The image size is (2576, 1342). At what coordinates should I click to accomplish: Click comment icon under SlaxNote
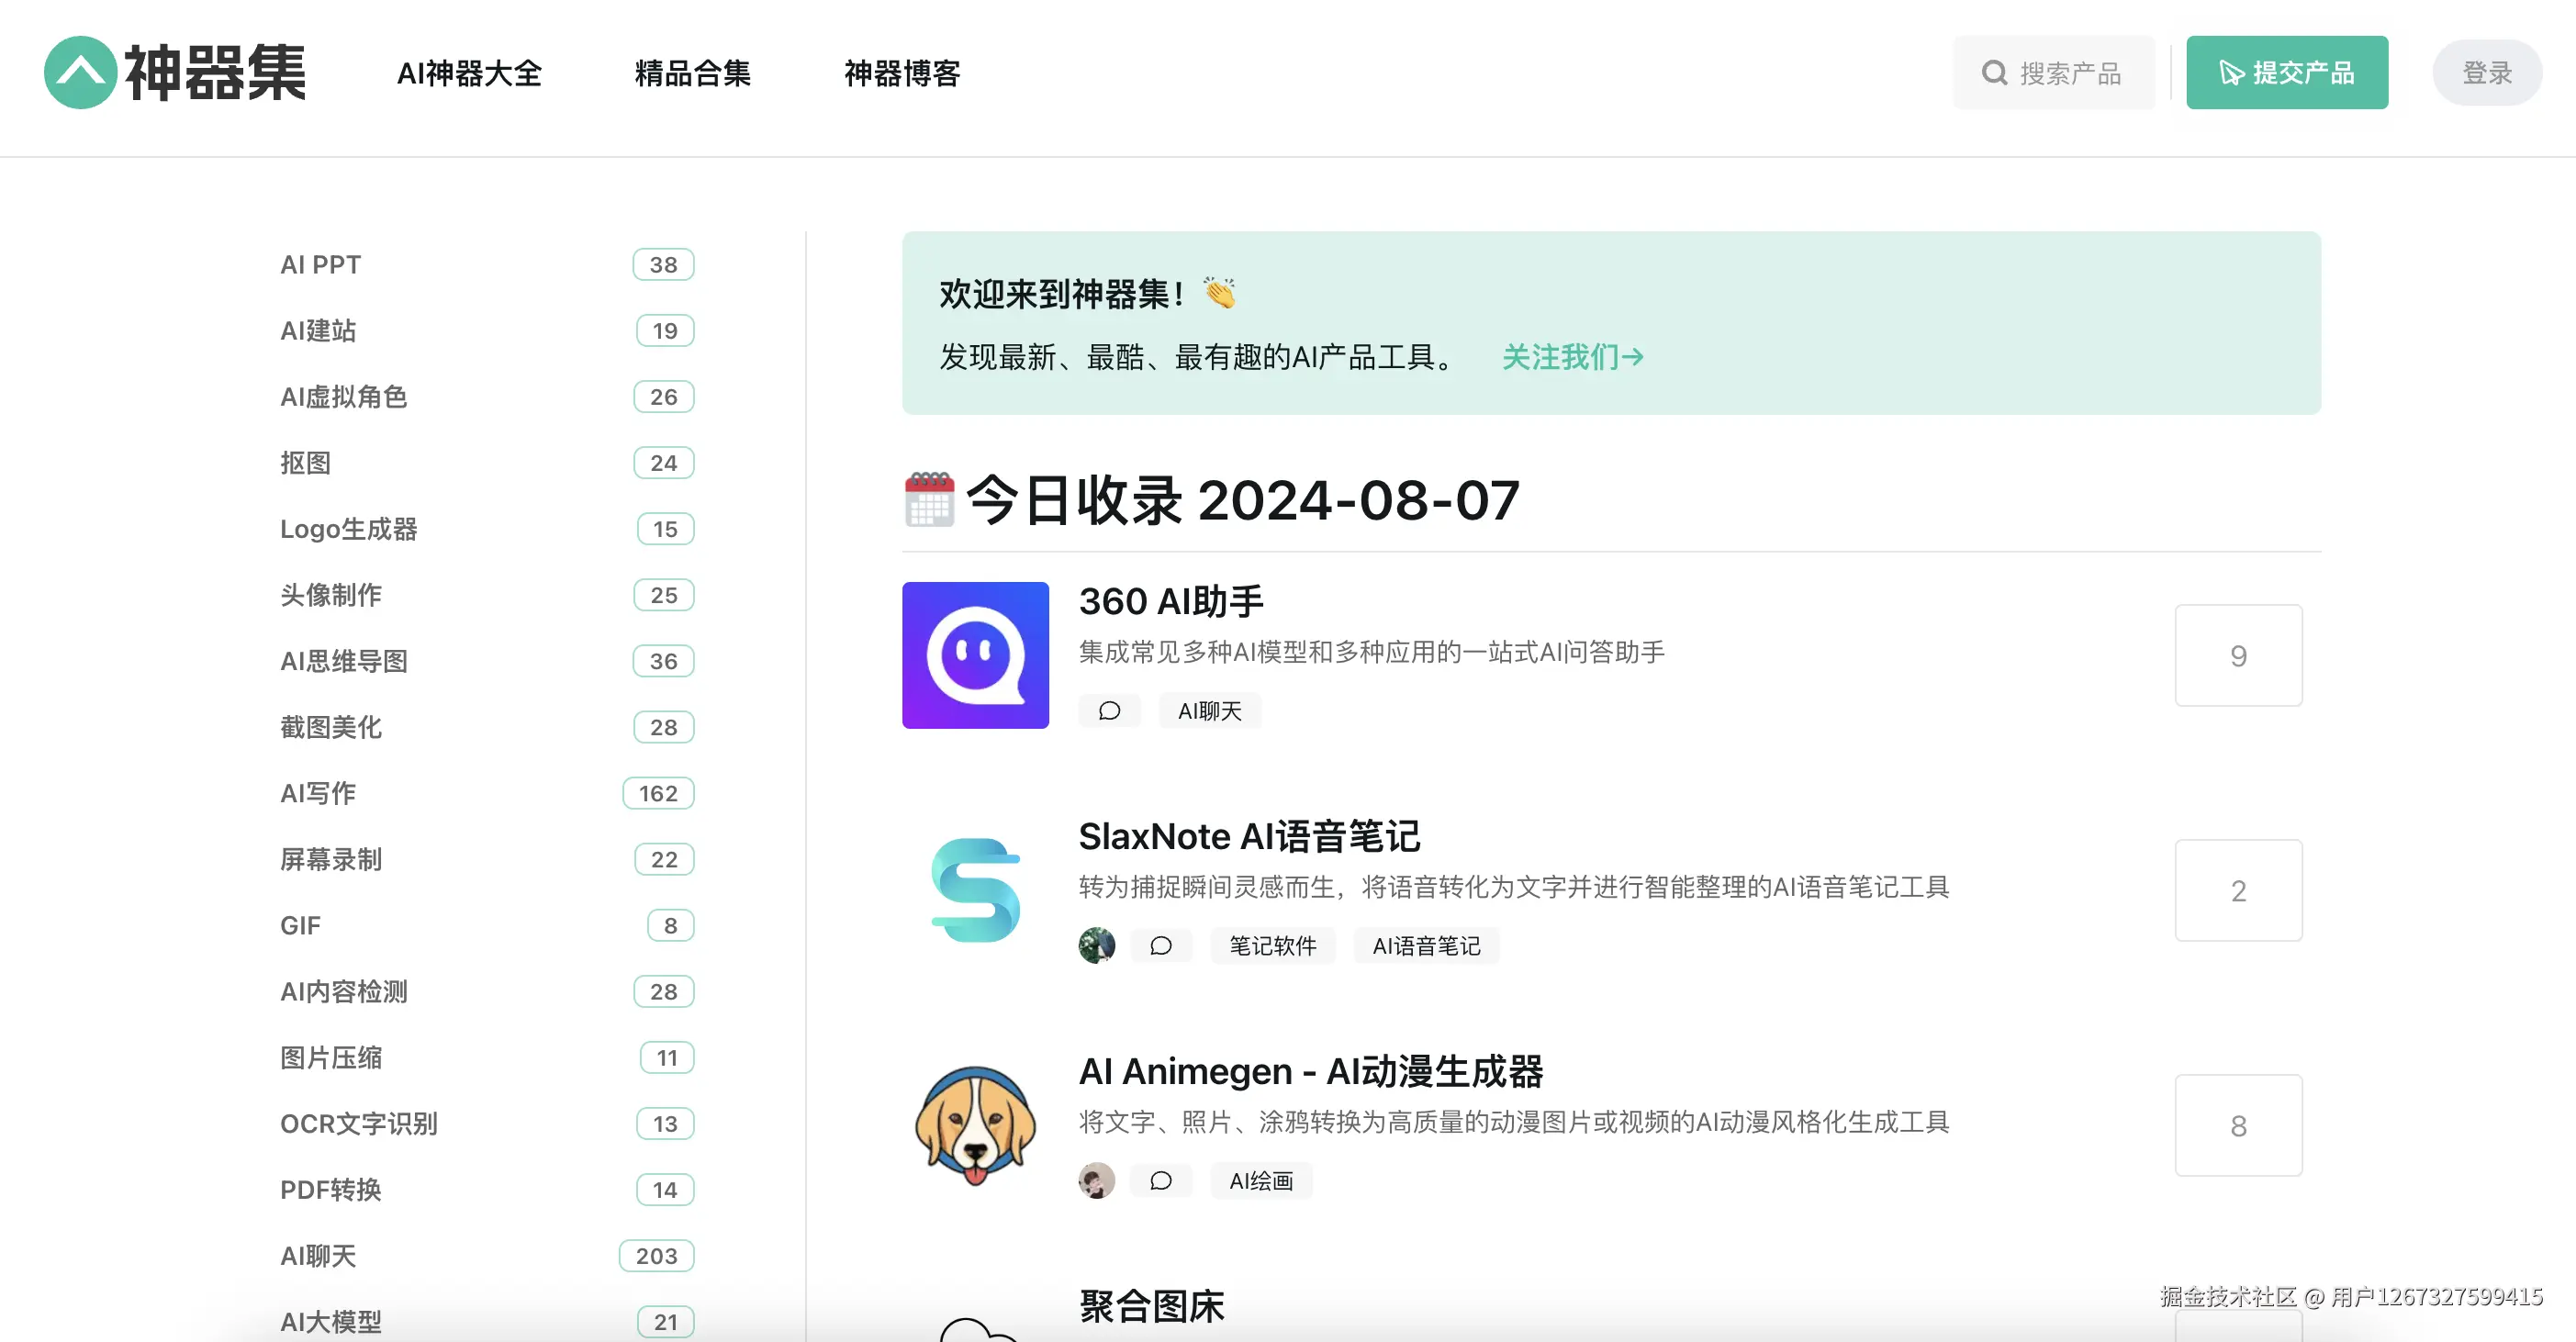coord(1161,946)
